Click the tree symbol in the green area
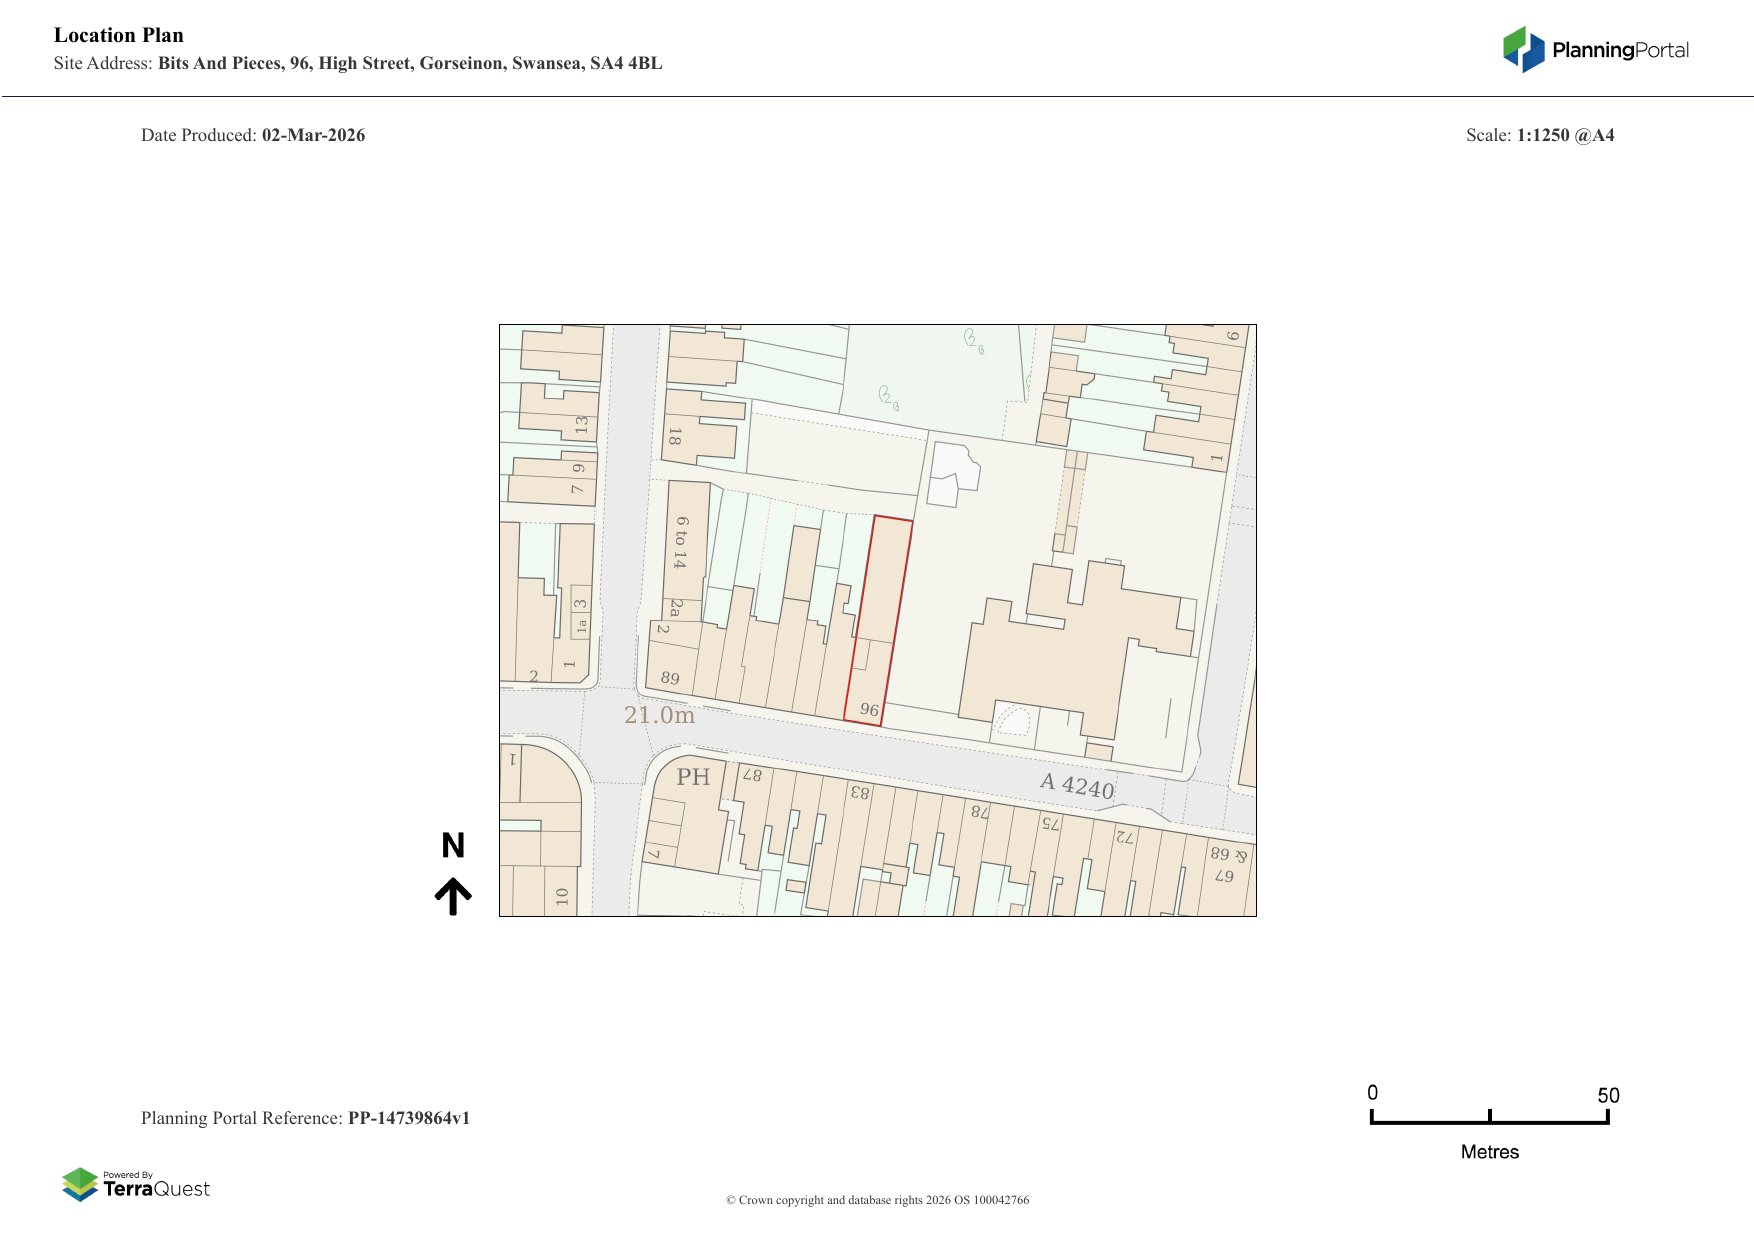1754x1241 pixels. point(888,398)
